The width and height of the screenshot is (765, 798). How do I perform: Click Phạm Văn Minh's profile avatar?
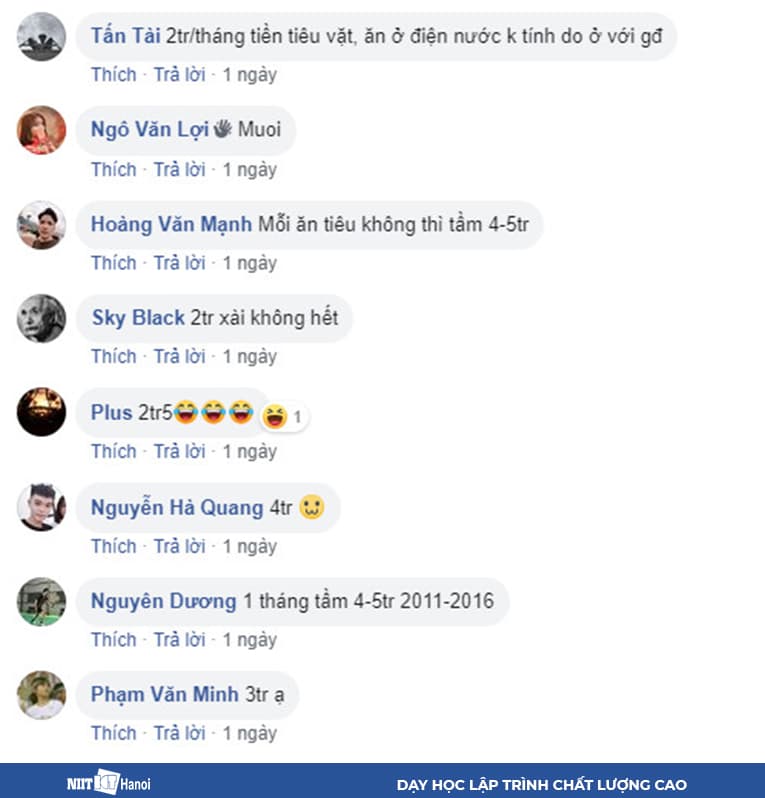pyautogui.click(x=41, y=695)
